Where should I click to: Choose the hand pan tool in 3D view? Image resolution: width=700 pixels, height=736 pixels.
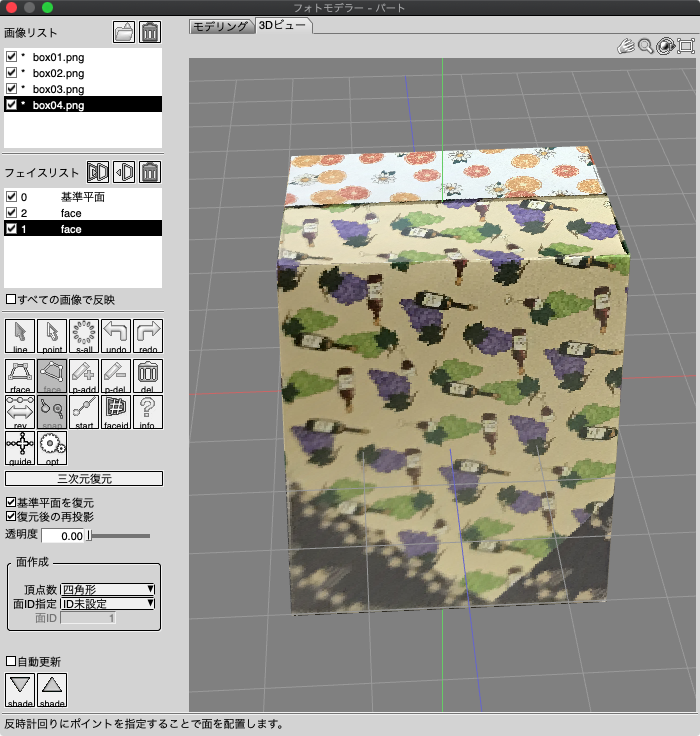625,45
